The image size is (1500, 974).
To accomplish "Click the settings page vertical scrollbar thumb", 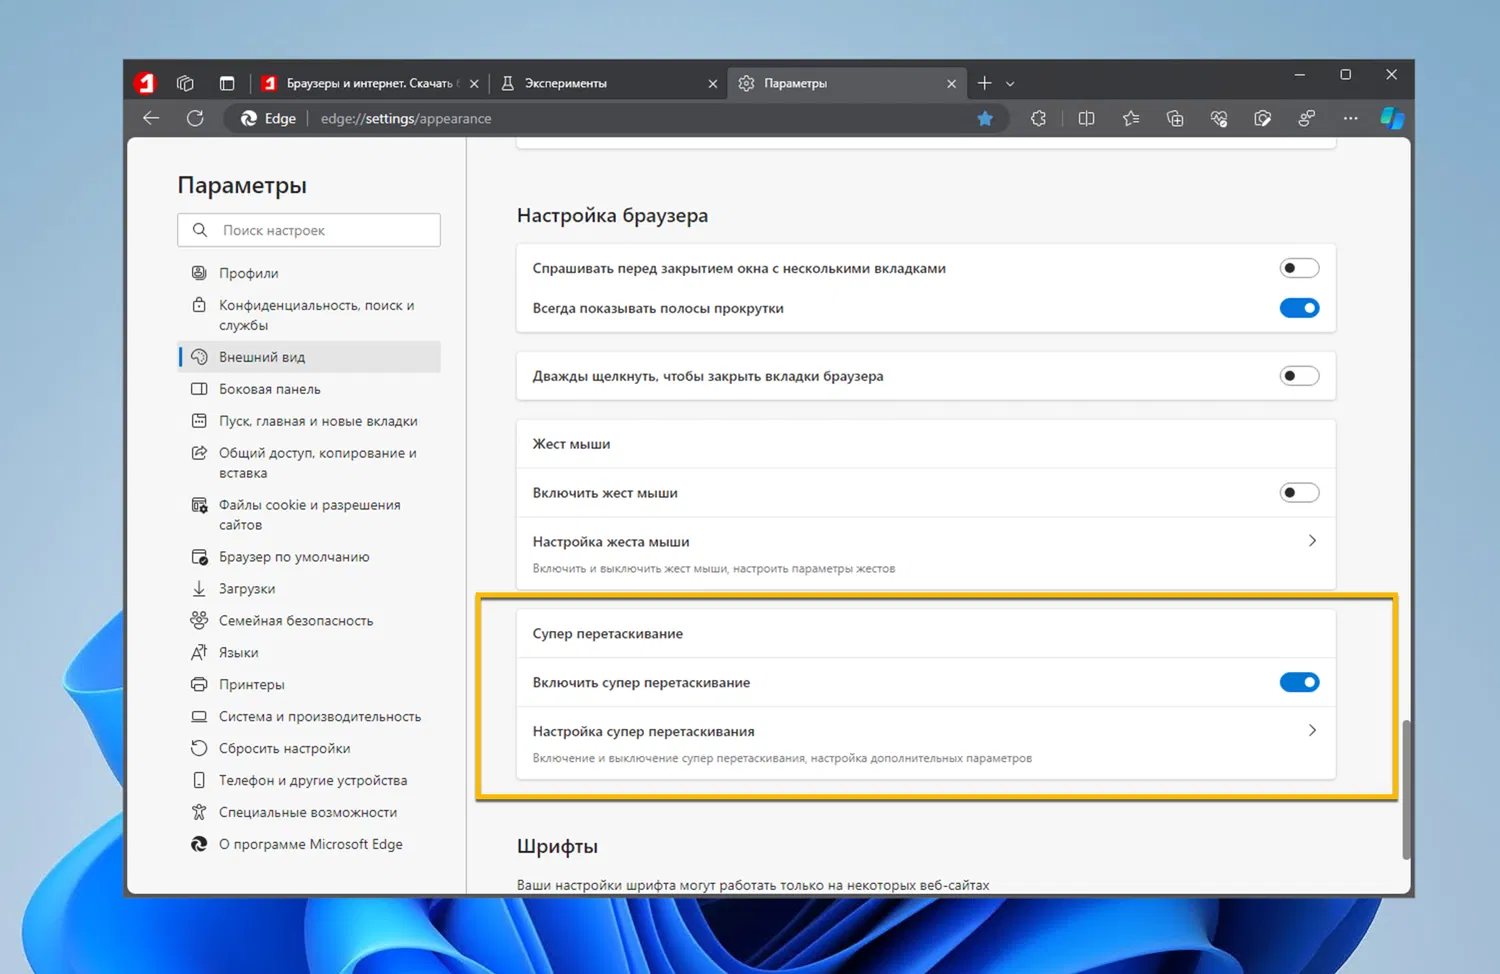I will [1405, 789].
